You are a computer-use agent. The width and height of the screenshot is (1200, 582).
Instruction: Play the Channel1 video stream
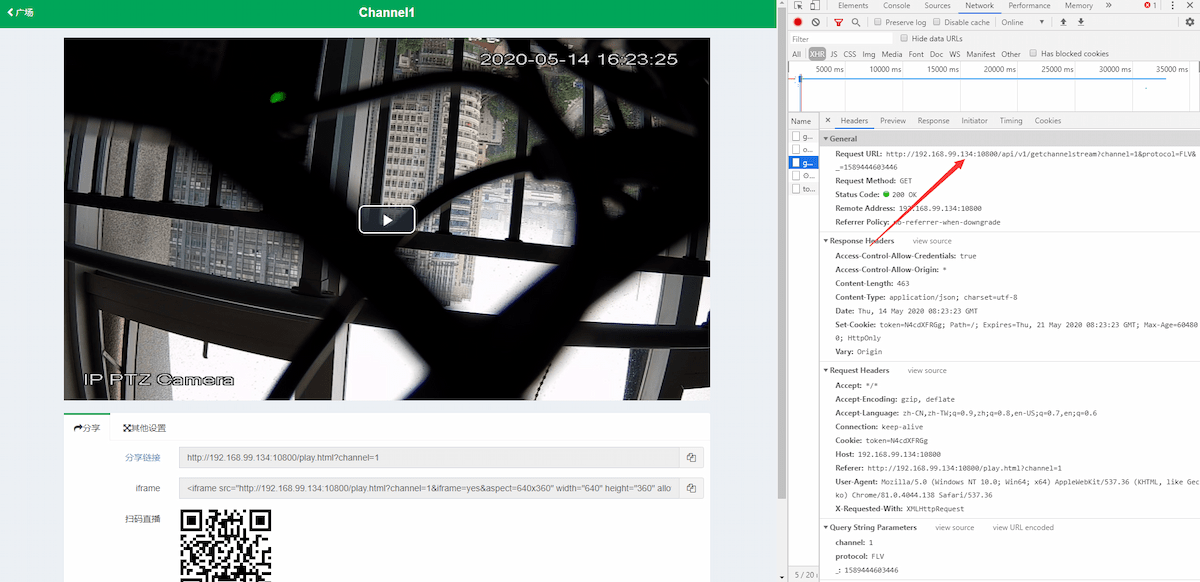point(387,219)
